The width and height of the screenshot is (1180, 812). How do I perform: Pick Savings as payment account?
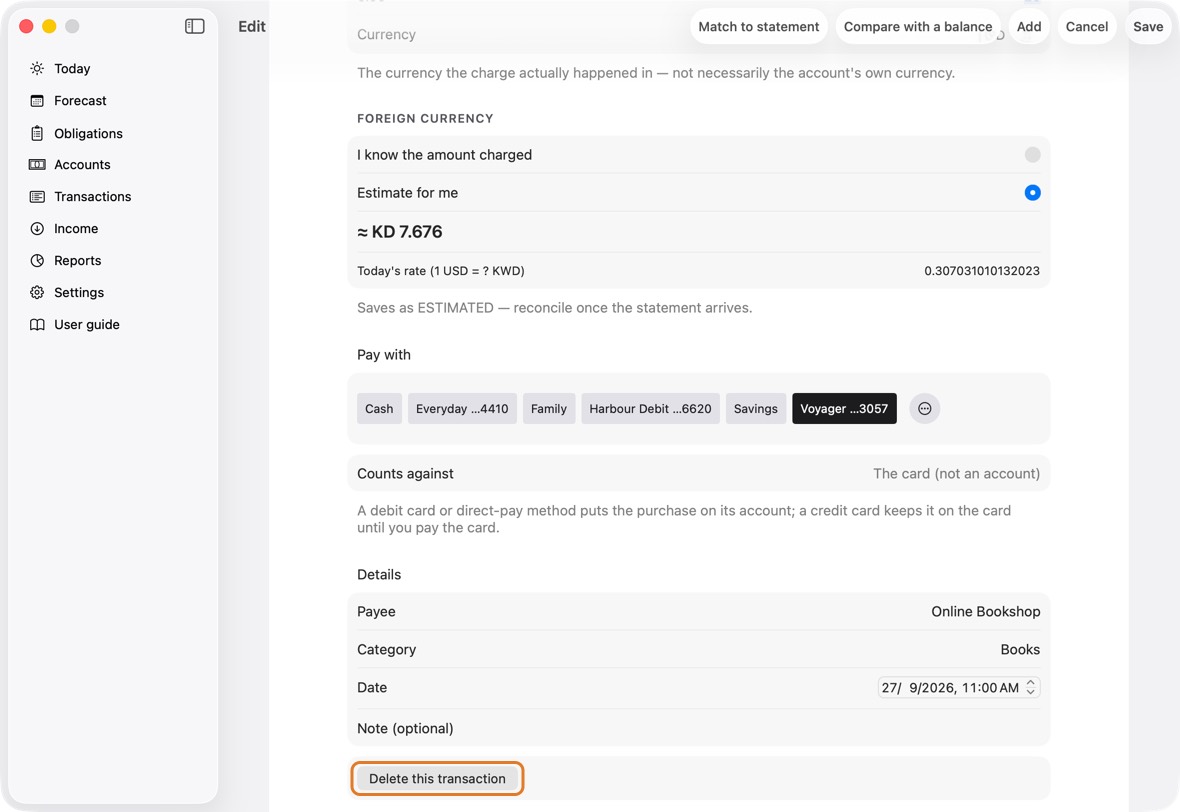pos(756,409)
